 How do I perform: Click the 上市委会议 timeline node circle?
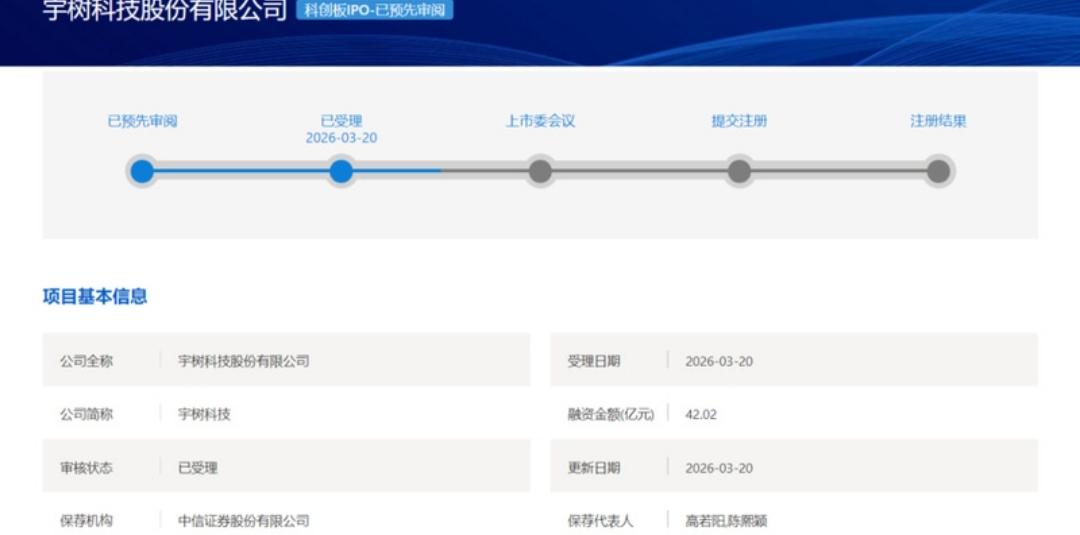(x=540, y=171)
